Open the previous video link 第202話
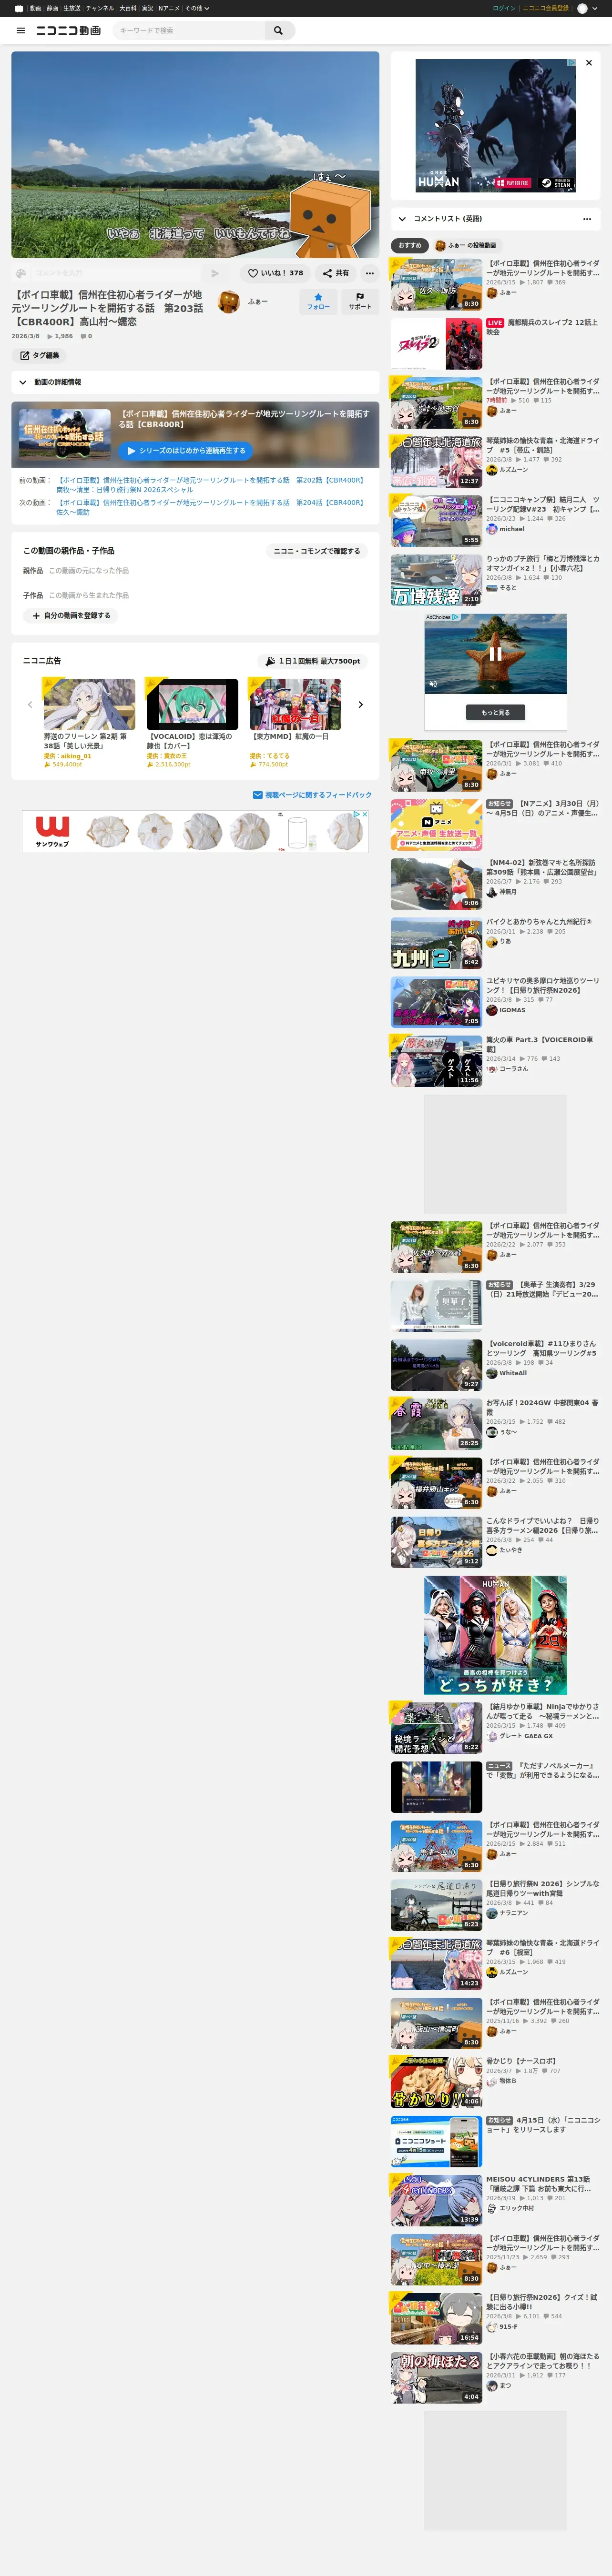This screenshot has height=2576, width=612. coord(210,485)
